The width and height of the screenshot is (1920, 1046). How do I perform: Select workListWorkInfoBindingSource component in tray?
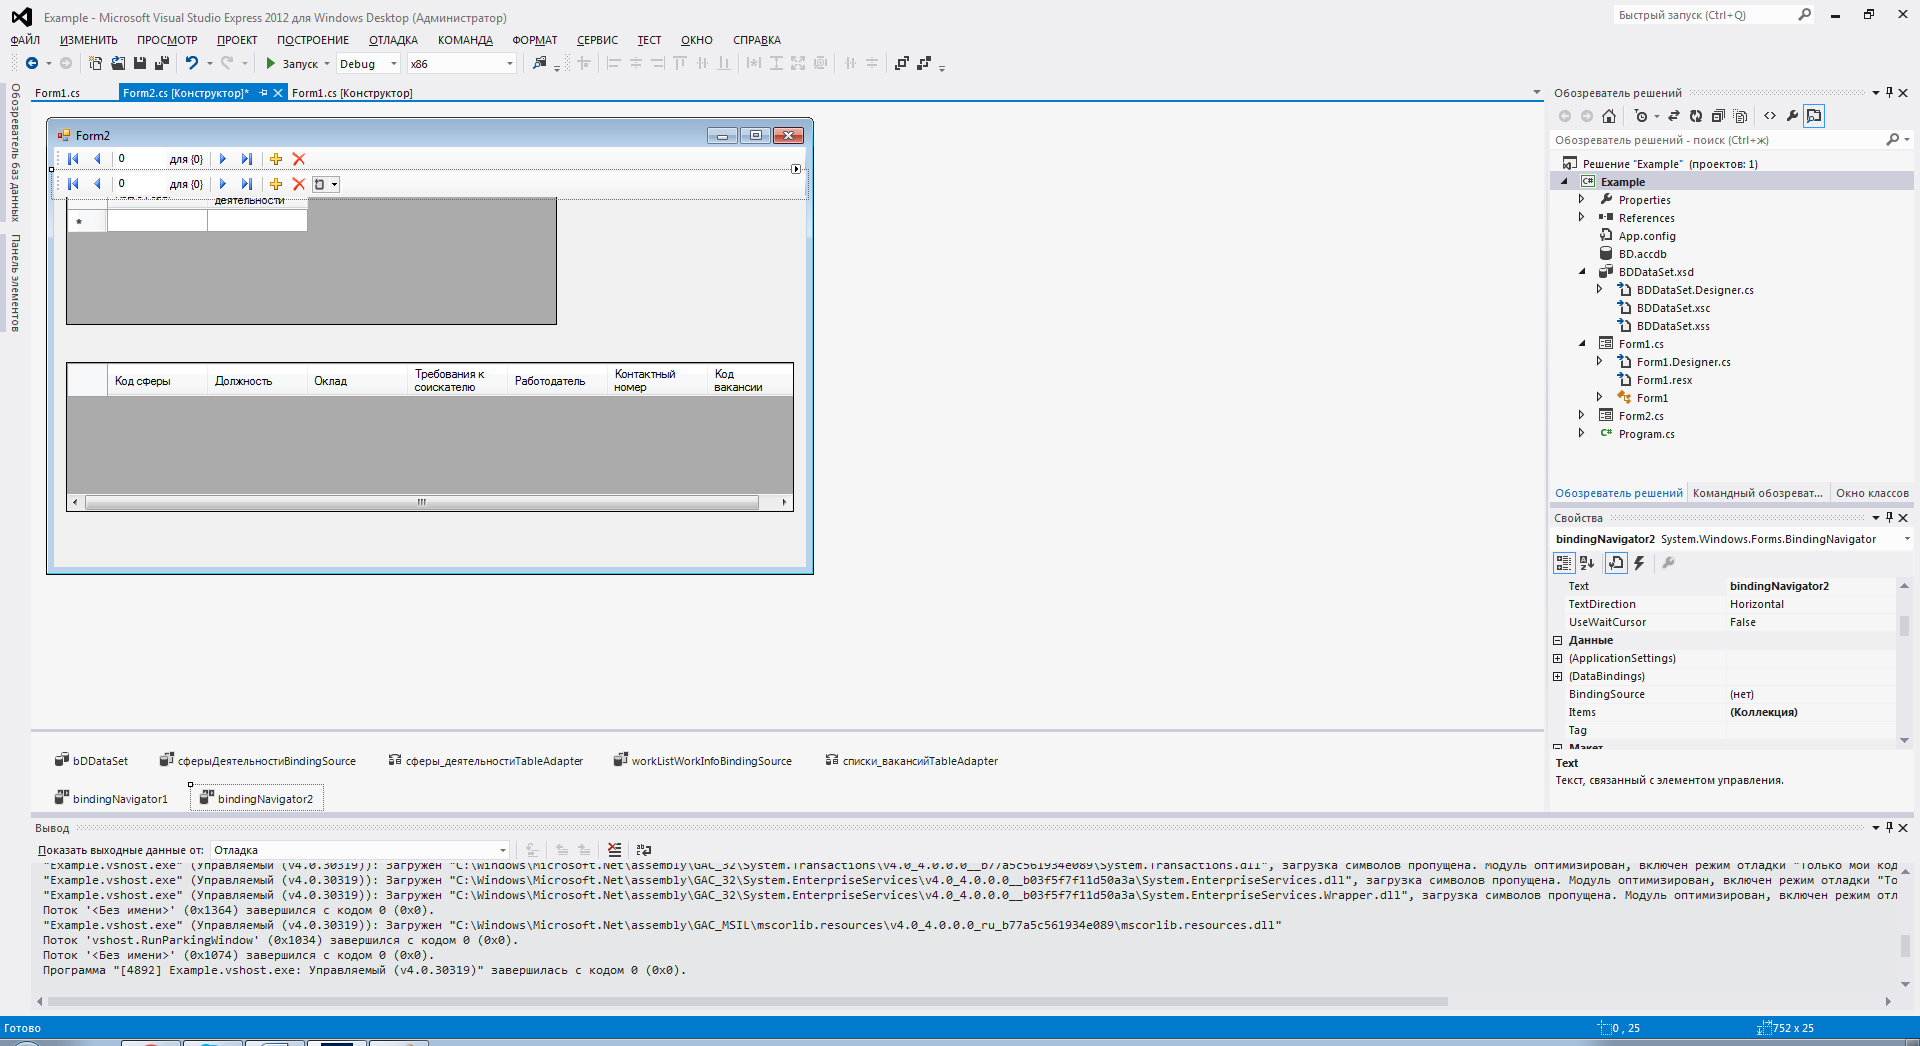[703, 761]
